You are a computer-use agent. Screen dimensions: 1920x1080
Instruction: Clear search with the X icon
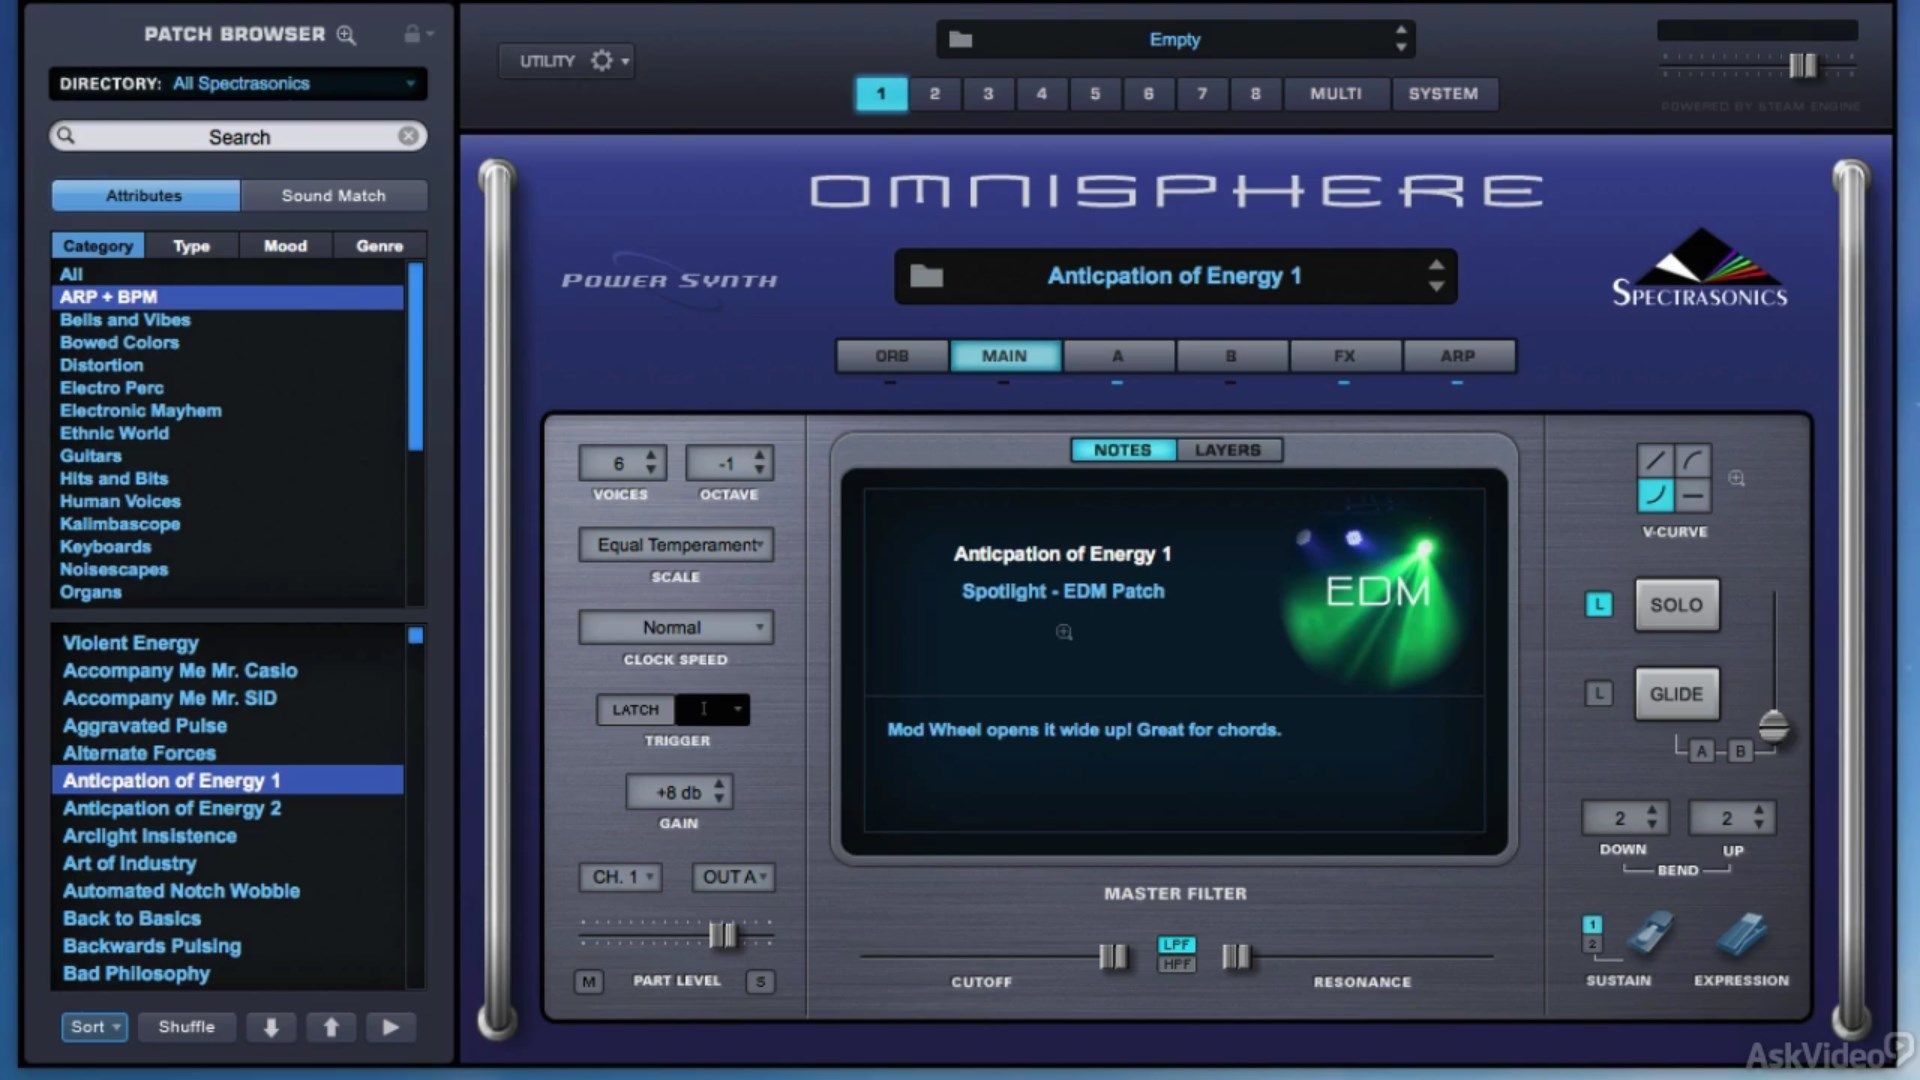[408, 136]
